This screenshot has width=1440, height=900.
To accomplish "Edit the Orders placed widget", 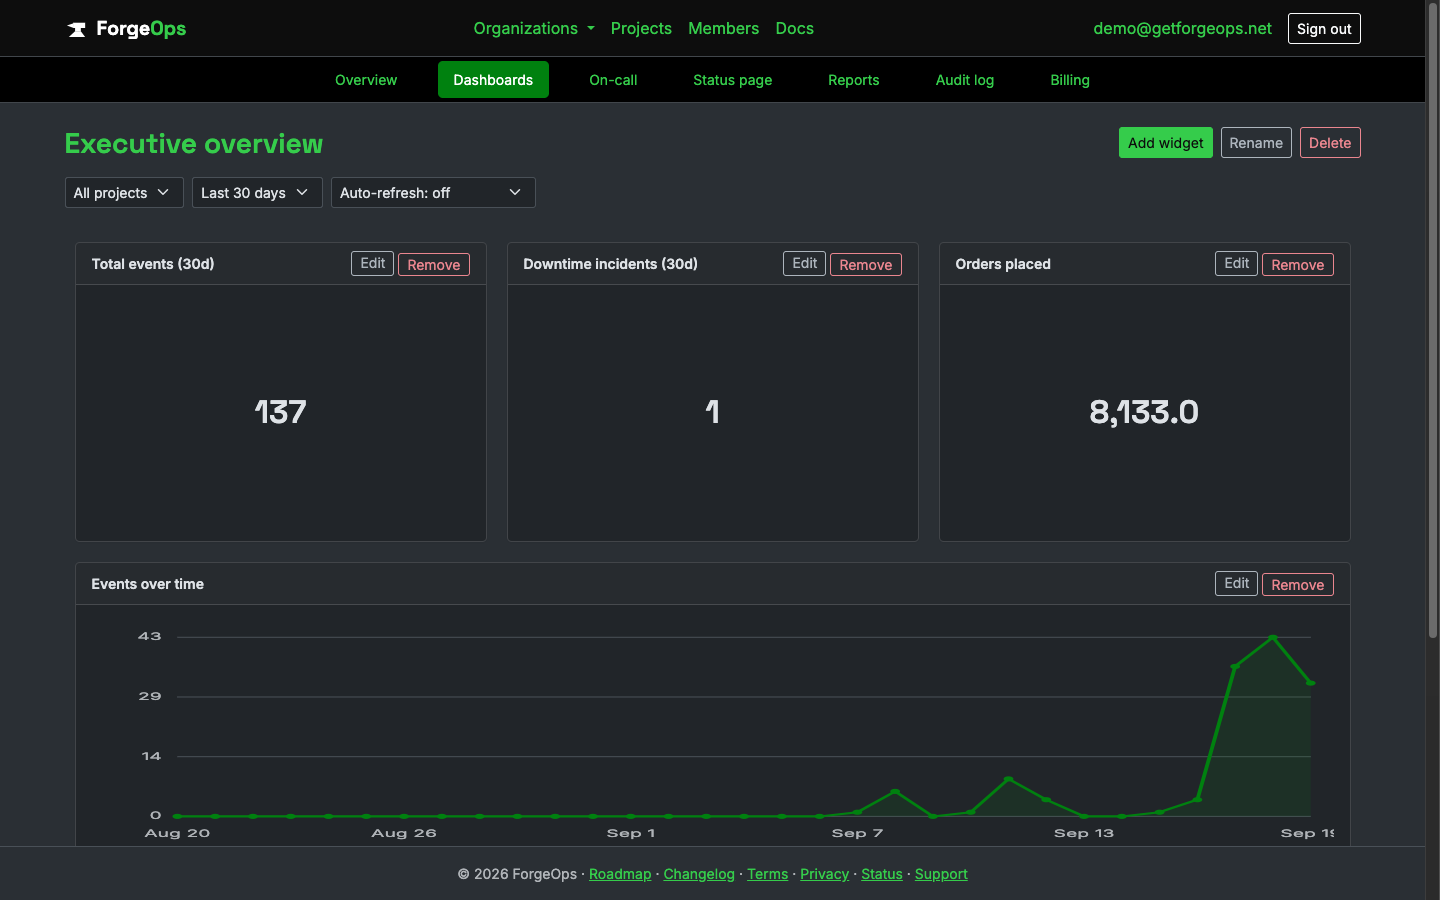I will [x=1236, y=264].
